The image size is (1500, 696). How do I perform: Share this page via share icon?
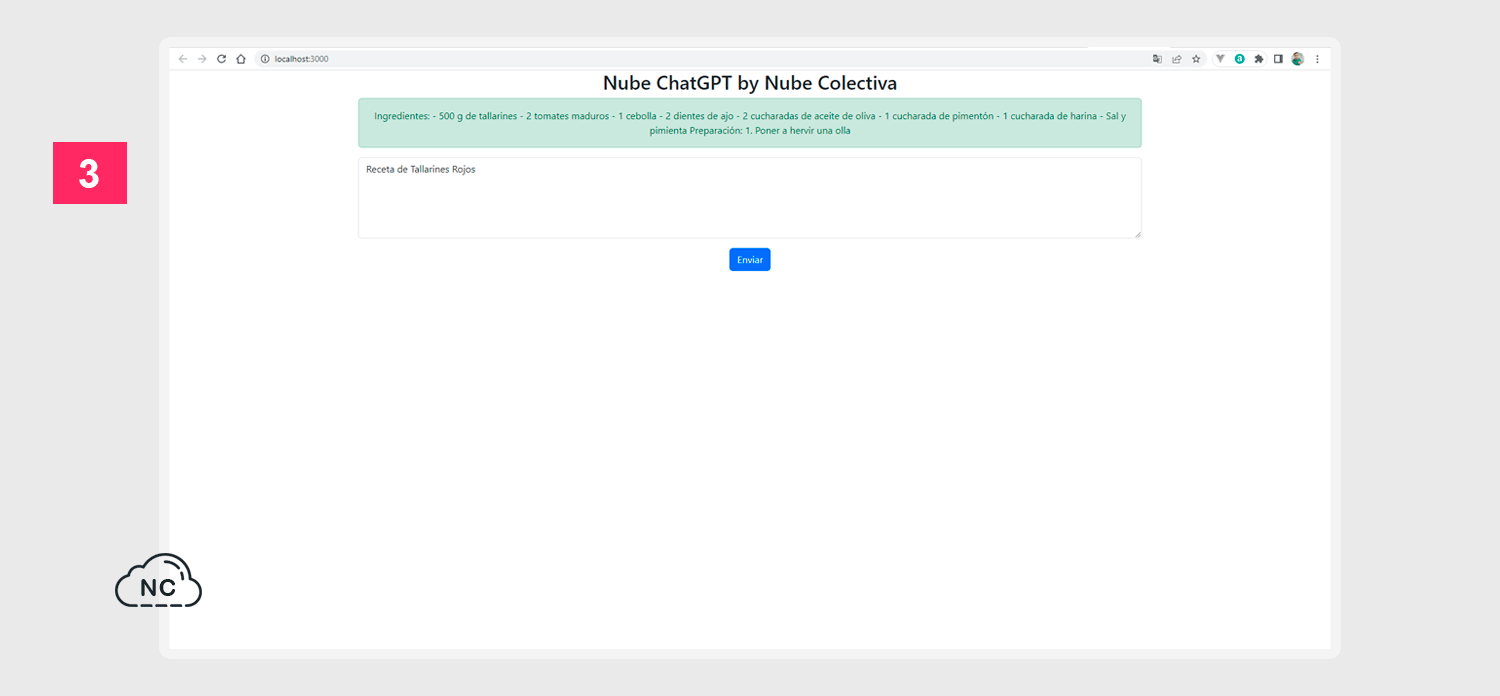tap(1177, 59)
